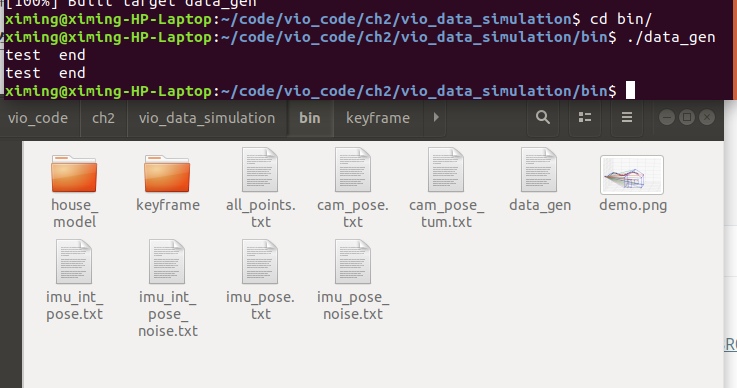Navigate to vio_code in path bar
Screen dimensions: 737x388
point(38,118)
